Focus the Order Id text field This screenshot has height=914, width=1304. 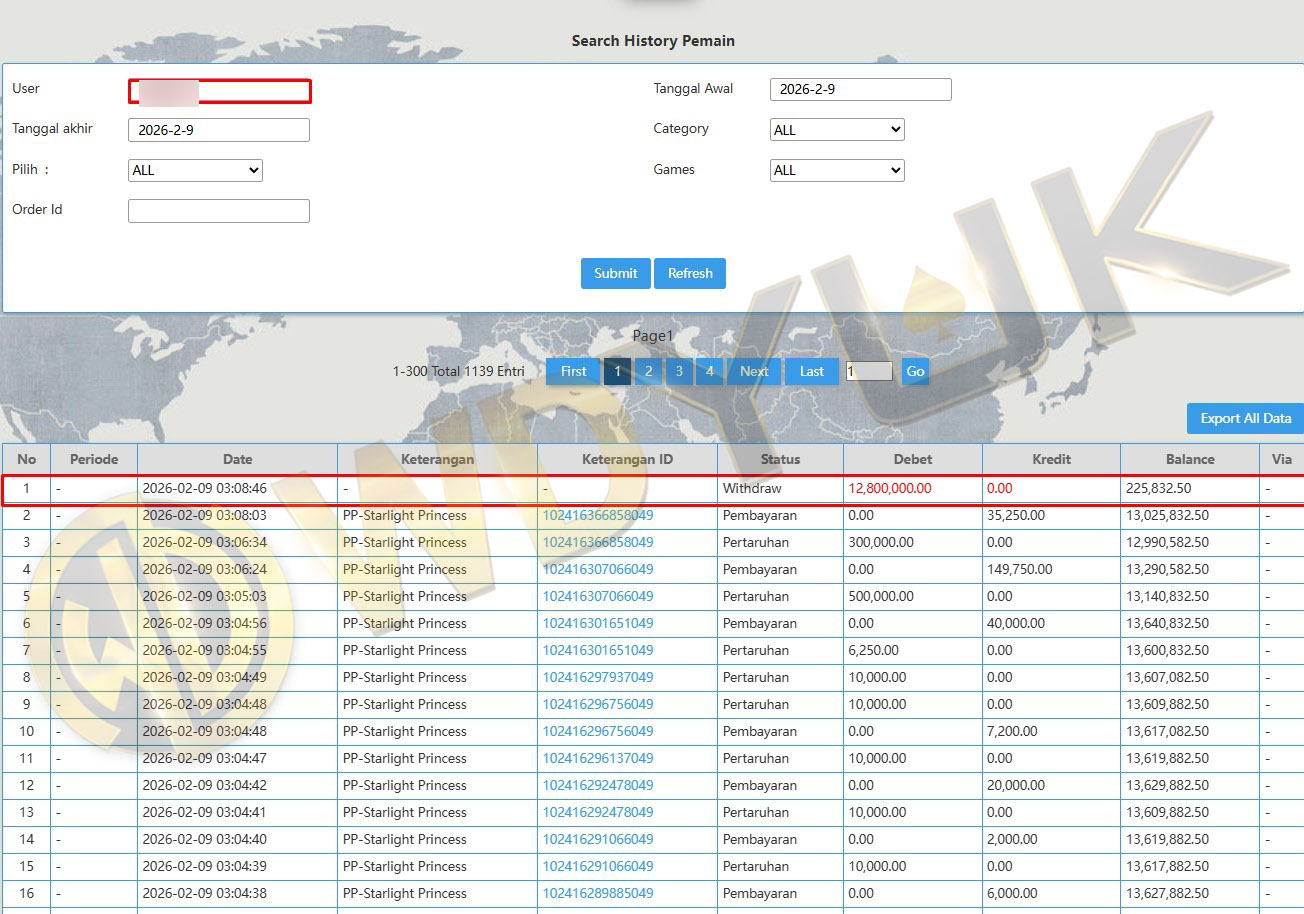[x=219, y=211]
